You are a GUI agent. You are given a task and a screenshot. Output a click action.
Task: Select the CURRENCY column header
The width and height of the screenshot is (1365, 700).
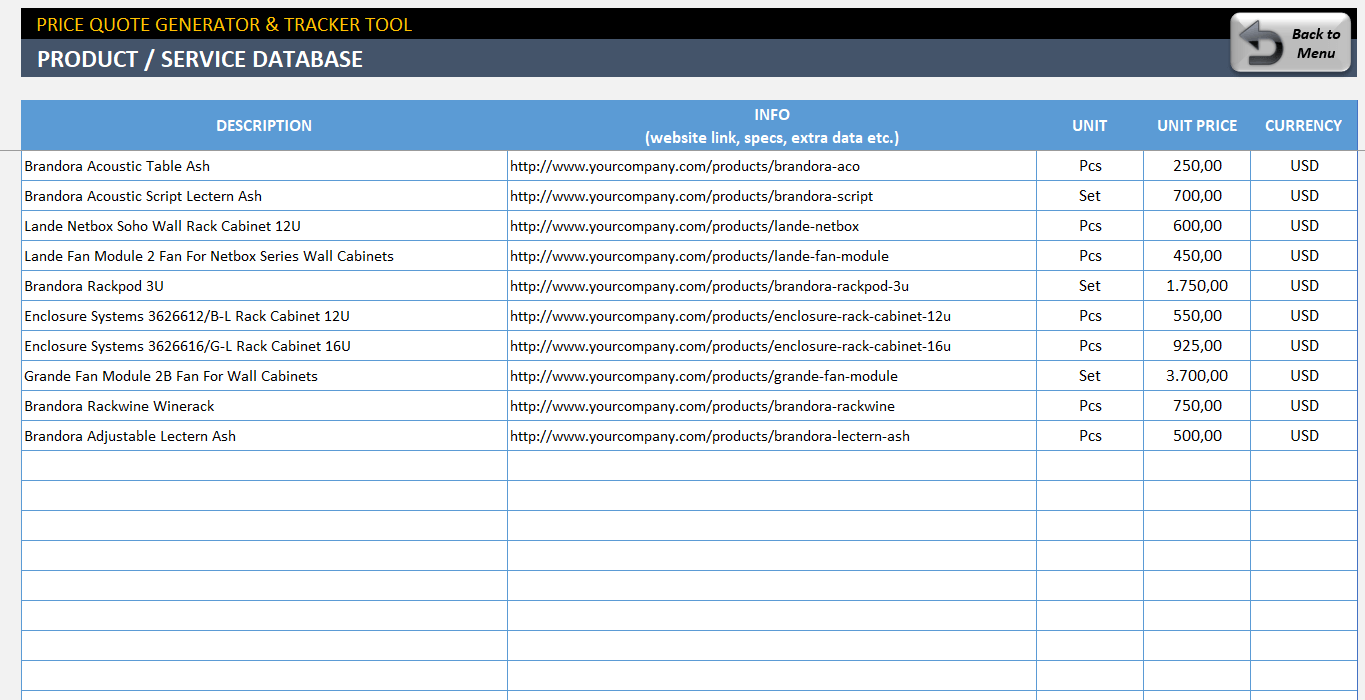click(1304, 125)
